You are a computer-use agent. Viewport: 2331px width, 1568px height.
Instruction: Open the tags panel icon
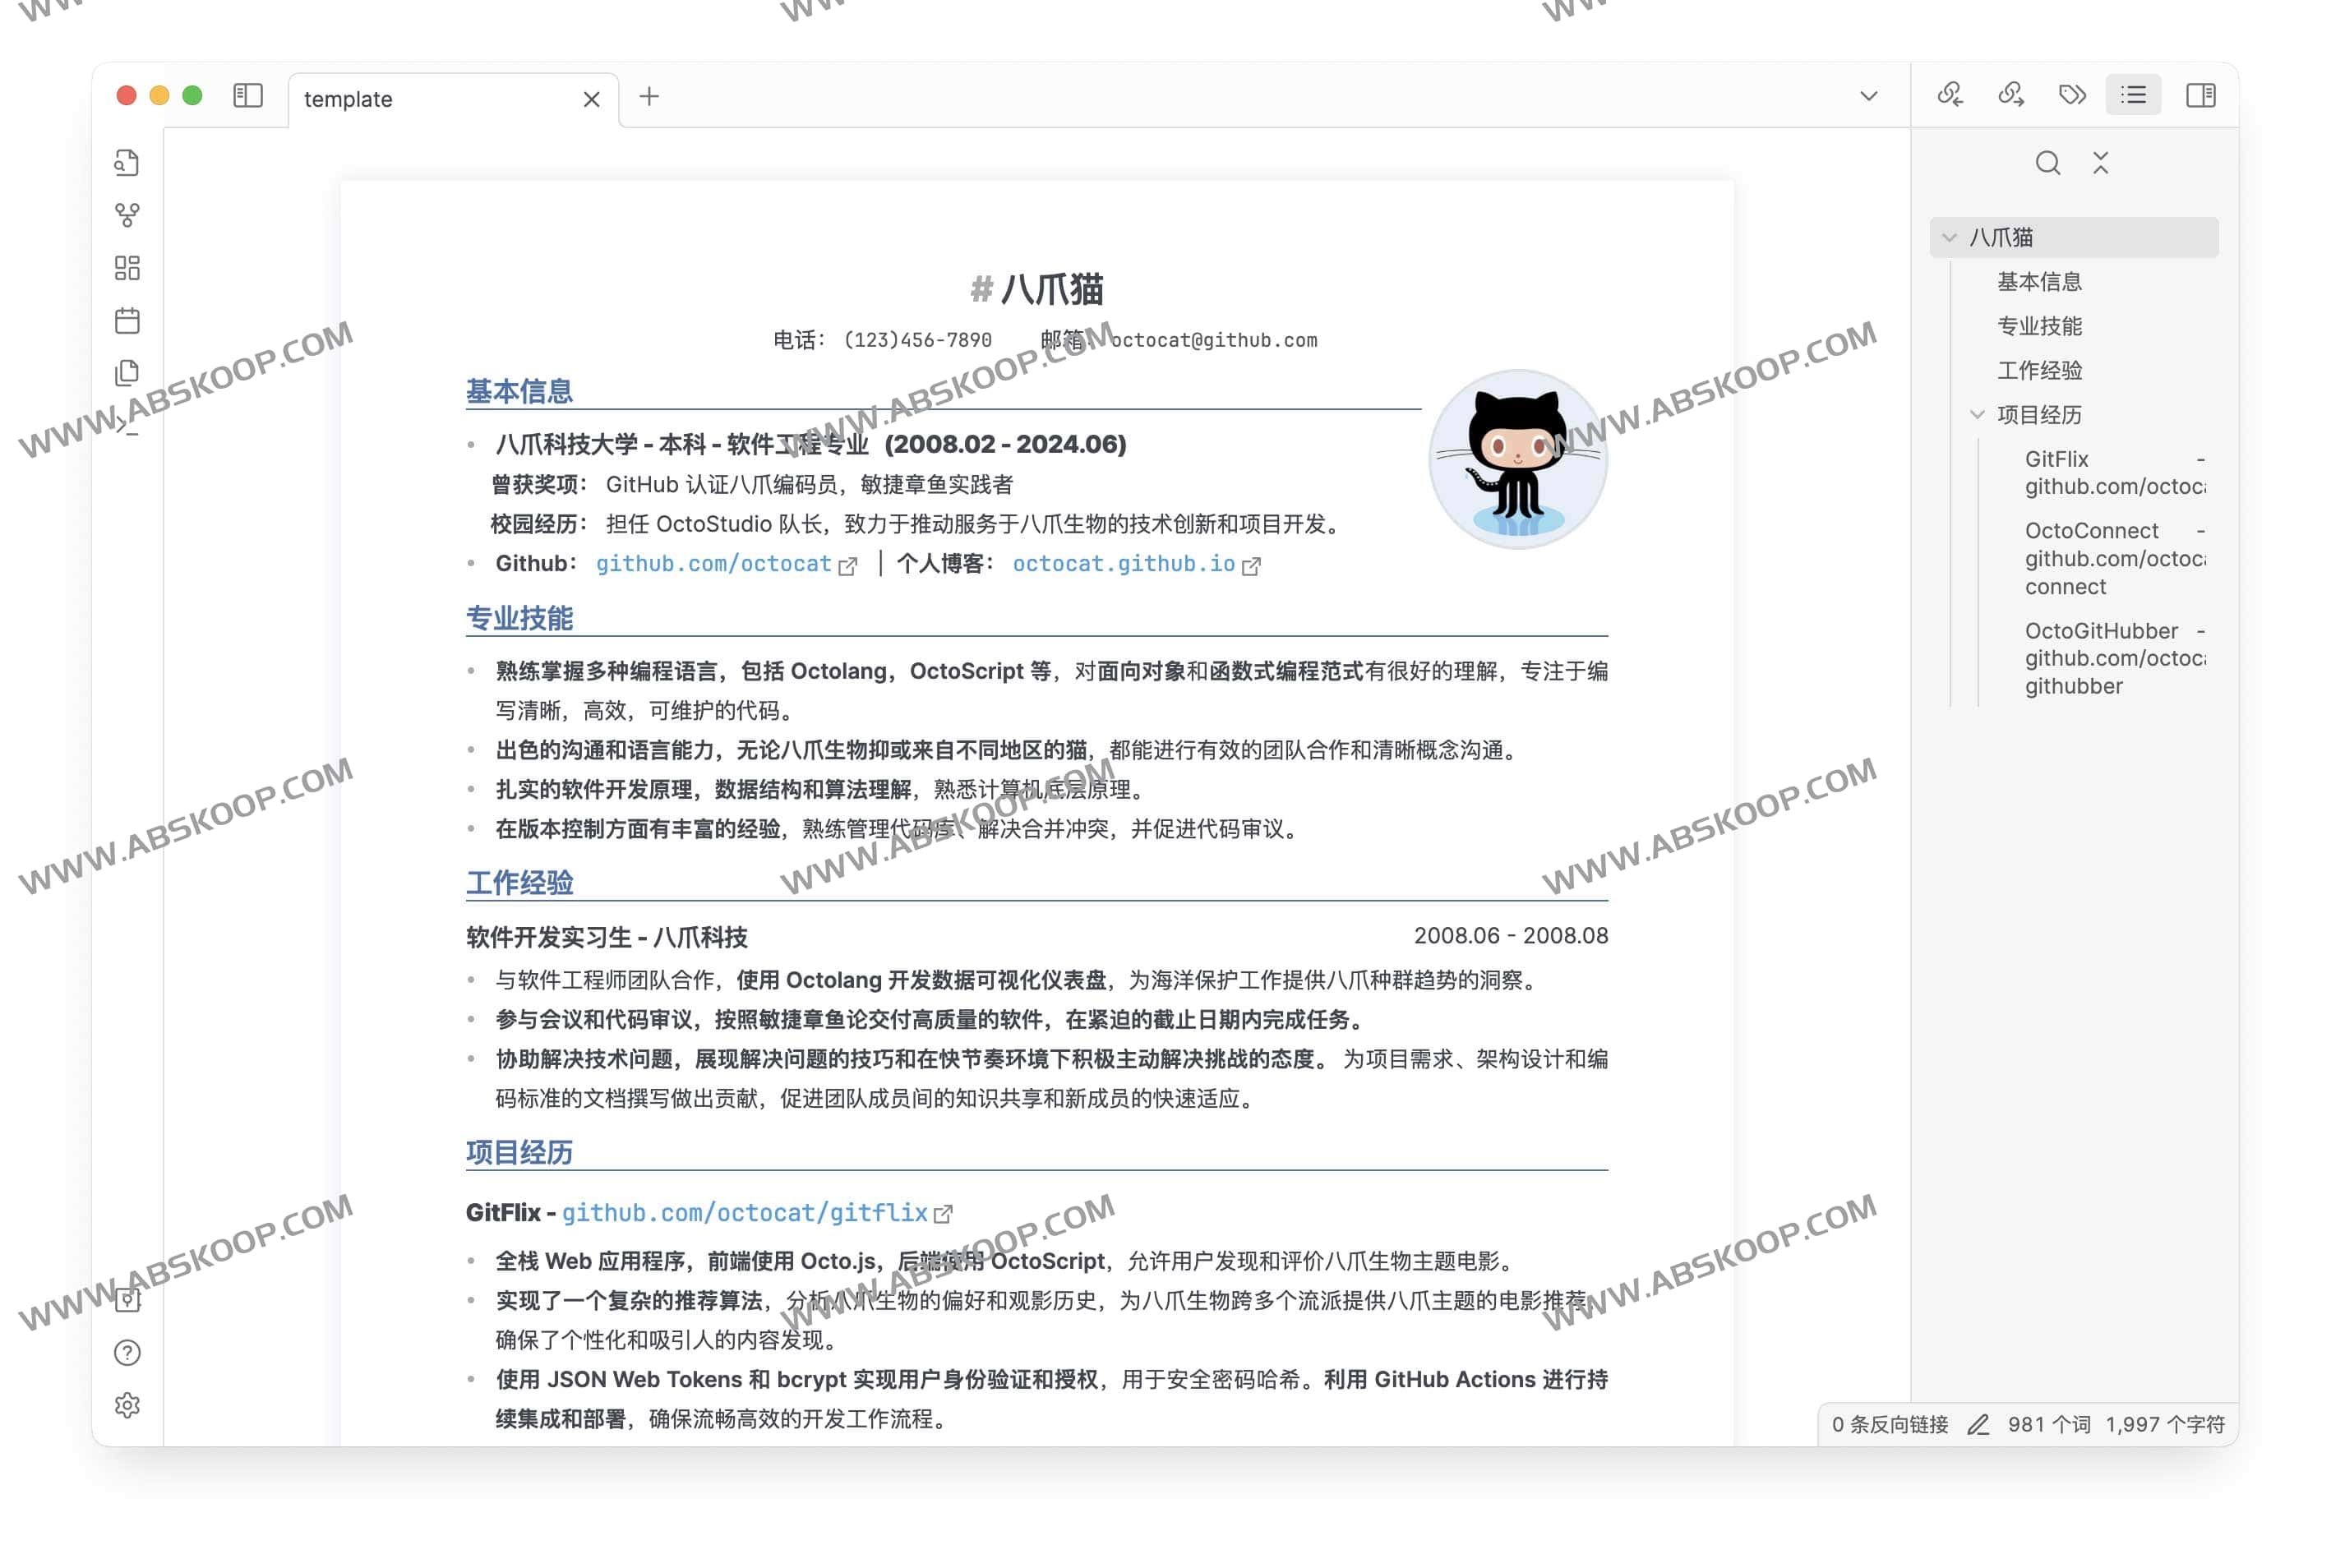pos(2072,95)
